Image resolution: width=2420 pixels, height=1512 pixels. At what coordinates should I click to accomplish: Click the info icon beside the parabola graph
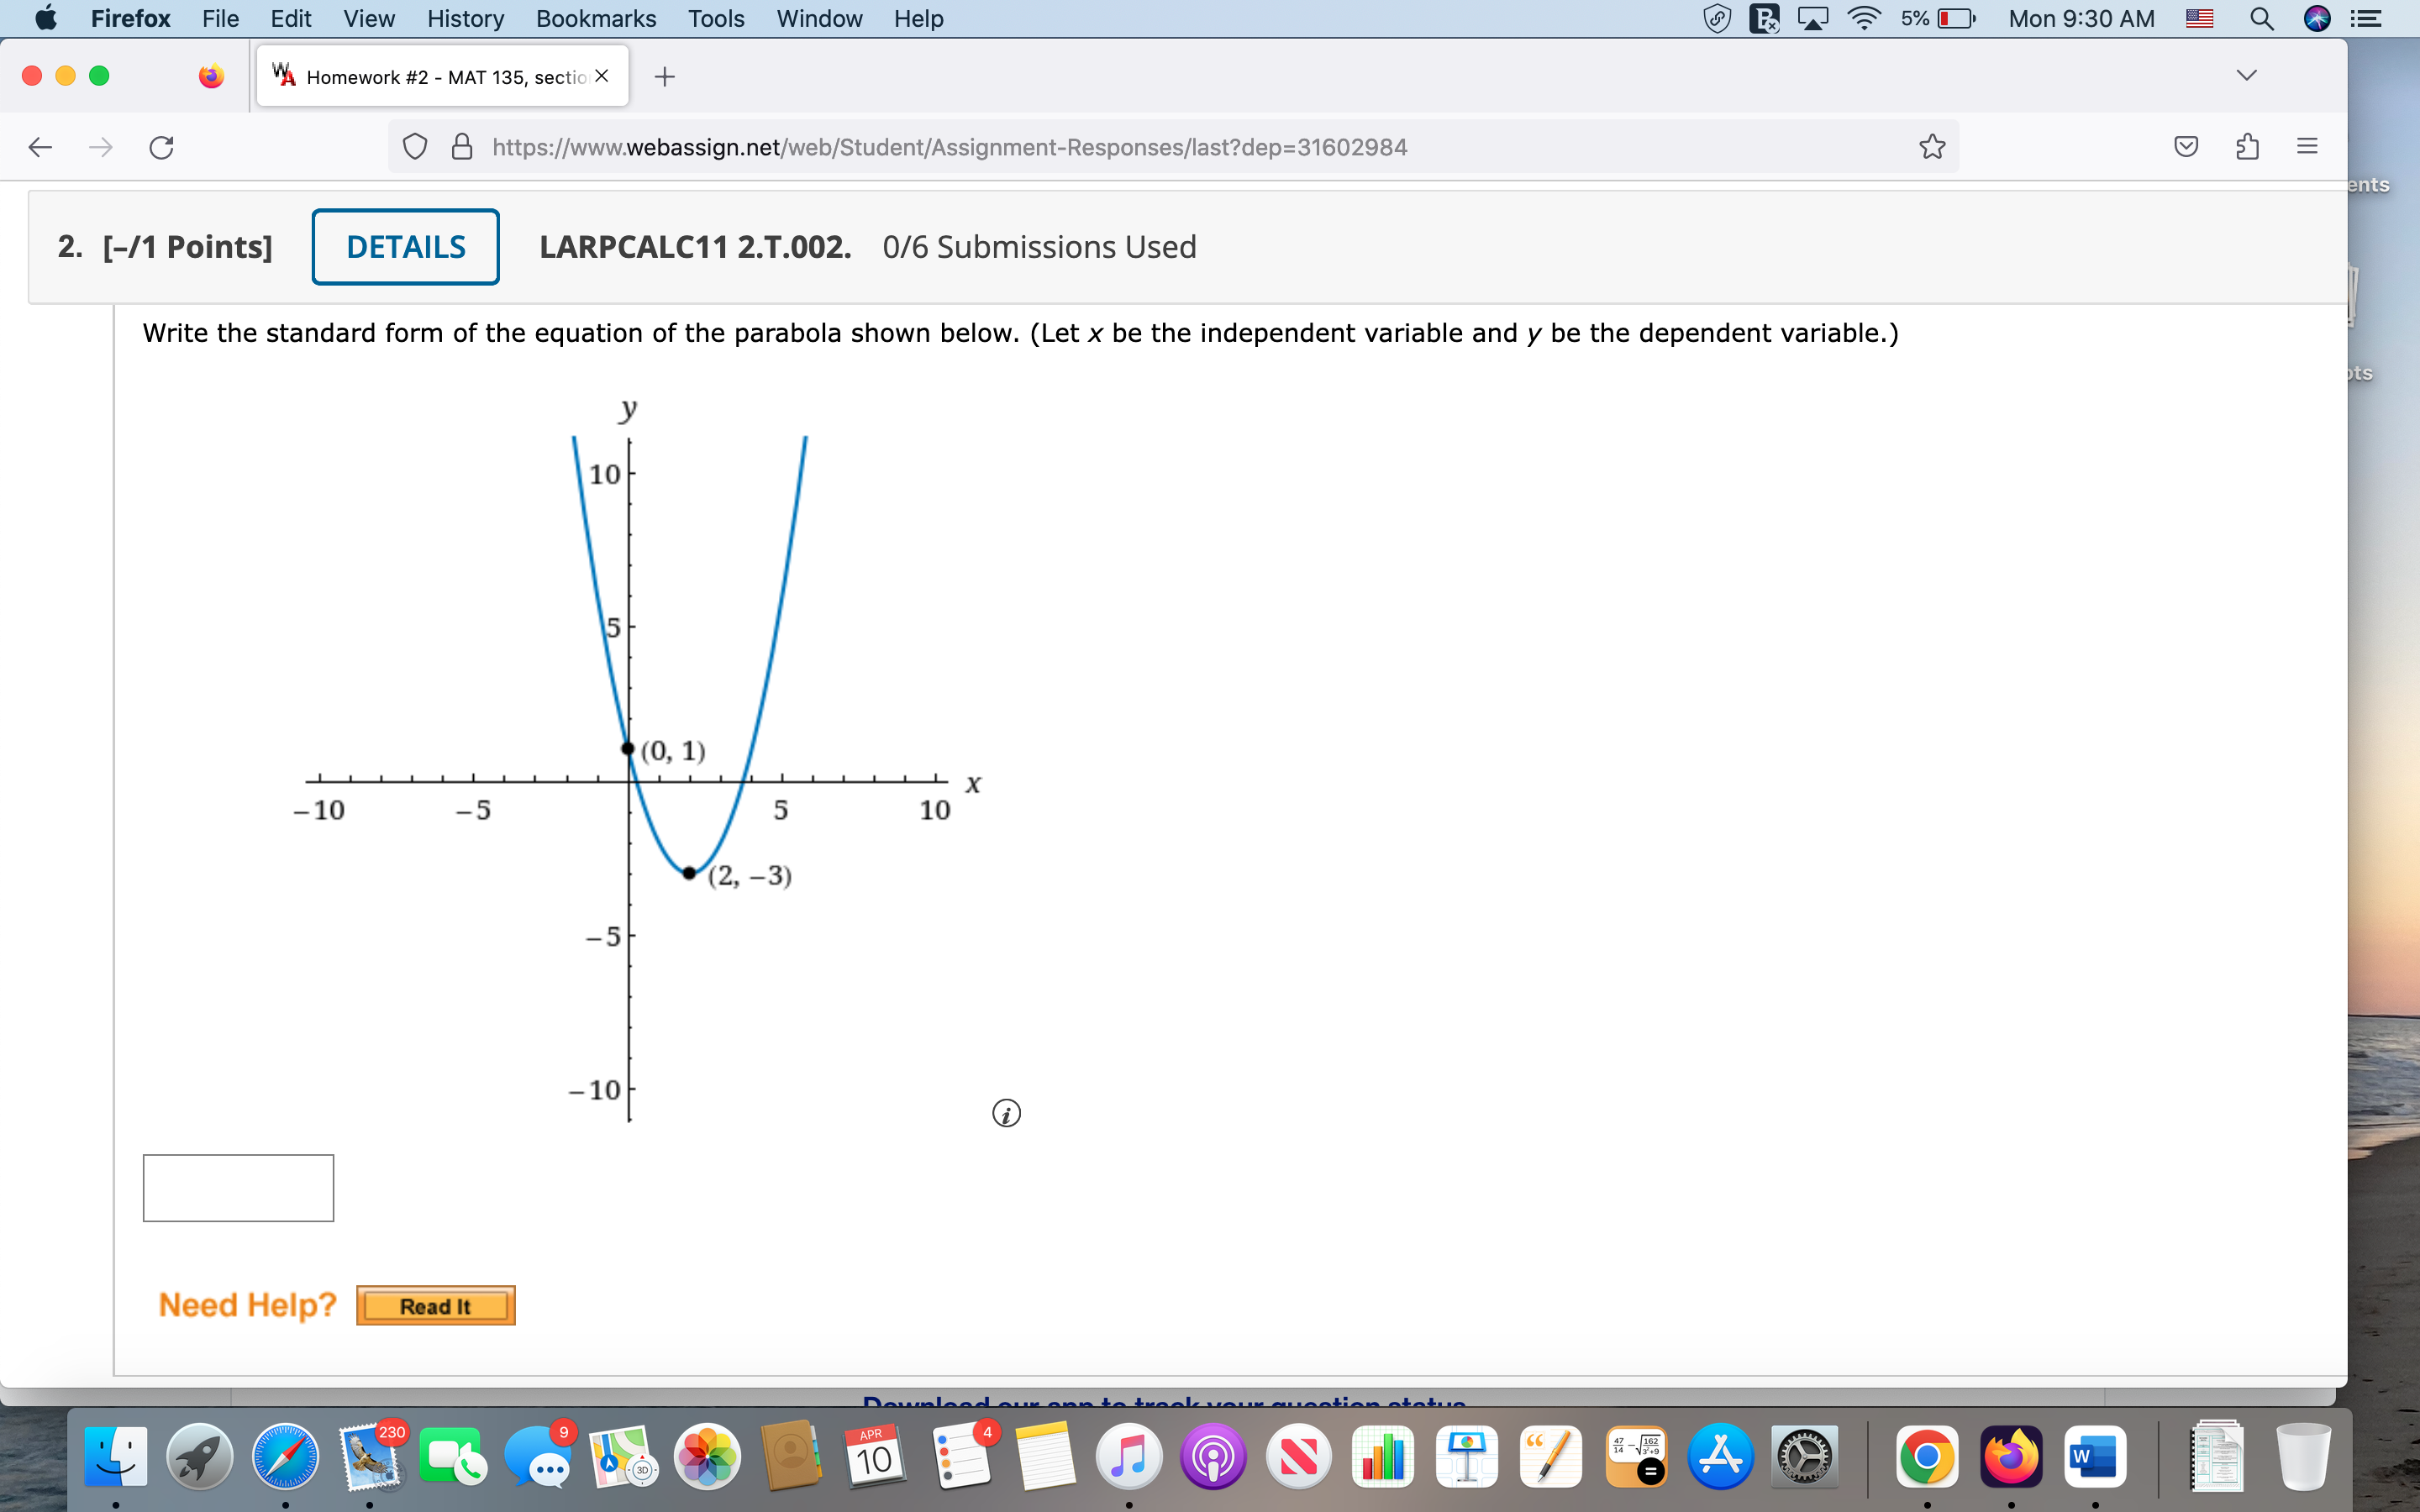click(1005, 1113)
